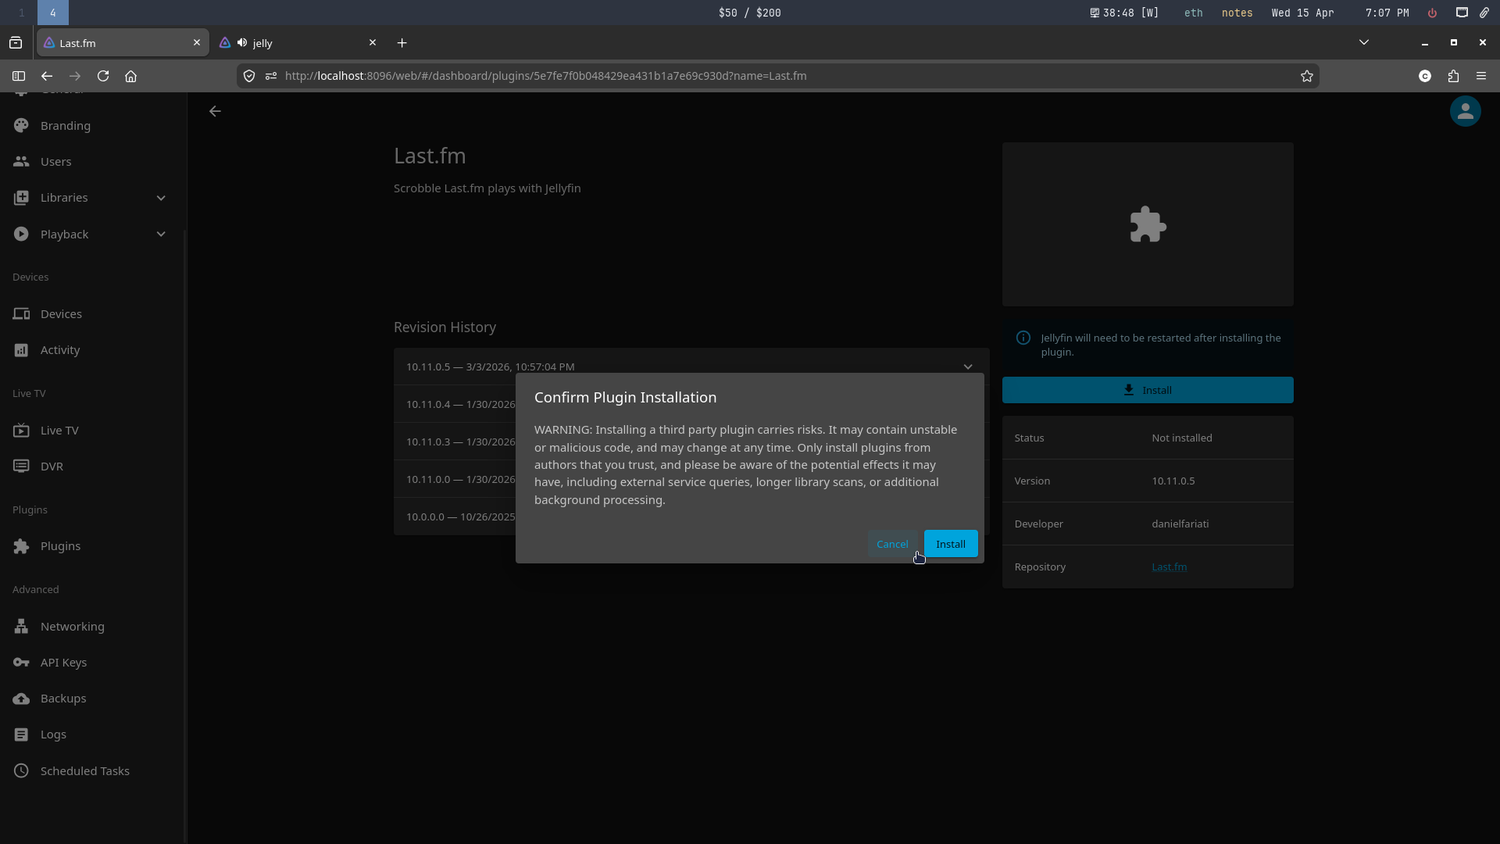Click the power icon in system bar
This screenshot has height=844, width=1500.
pos(1432,13)
